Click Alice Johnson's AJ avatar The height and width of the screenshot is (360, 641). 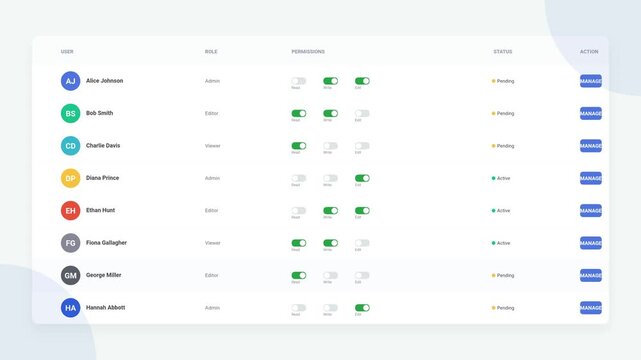click(70, 81)
